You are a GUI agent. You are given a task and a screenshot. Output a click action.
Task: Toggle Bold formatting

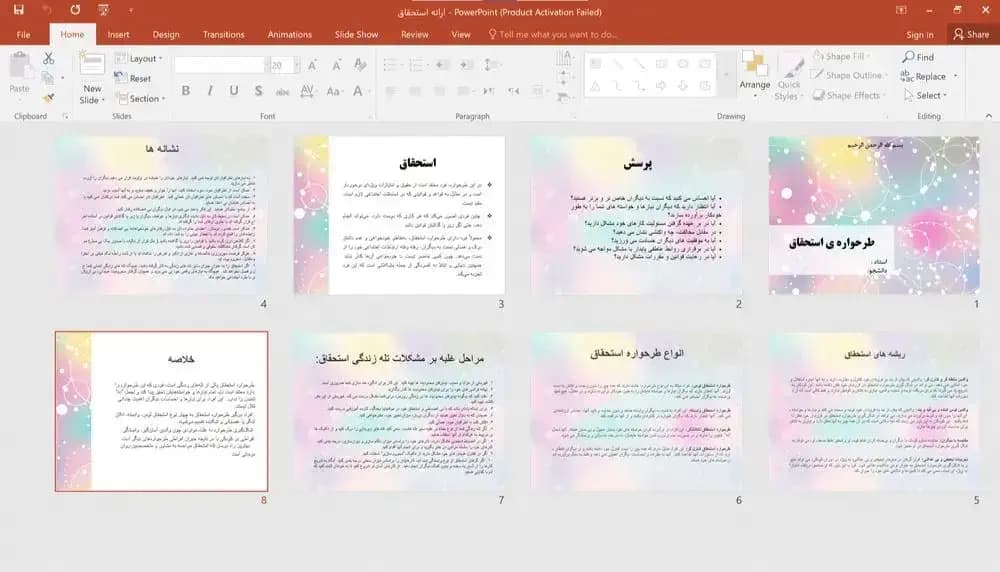point(186,91)
